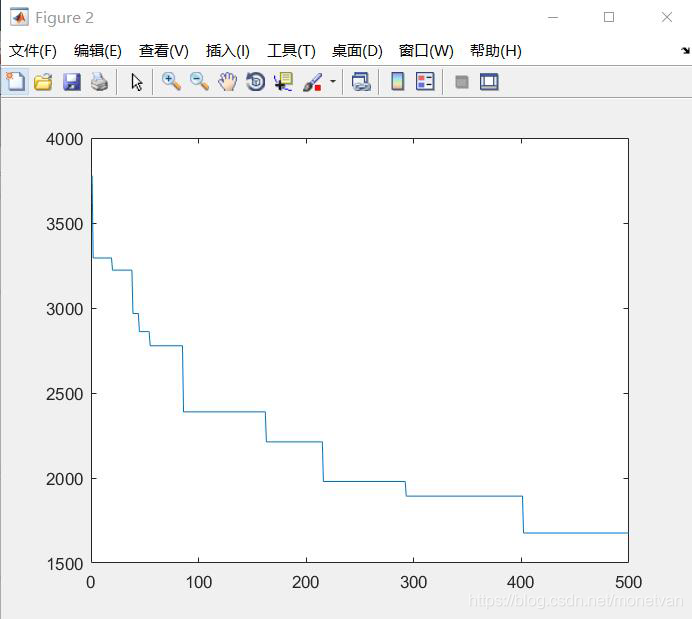Click the Hide Plot Tools icon
The width and height of the screenshot is (692, 619).
(462, 82)
